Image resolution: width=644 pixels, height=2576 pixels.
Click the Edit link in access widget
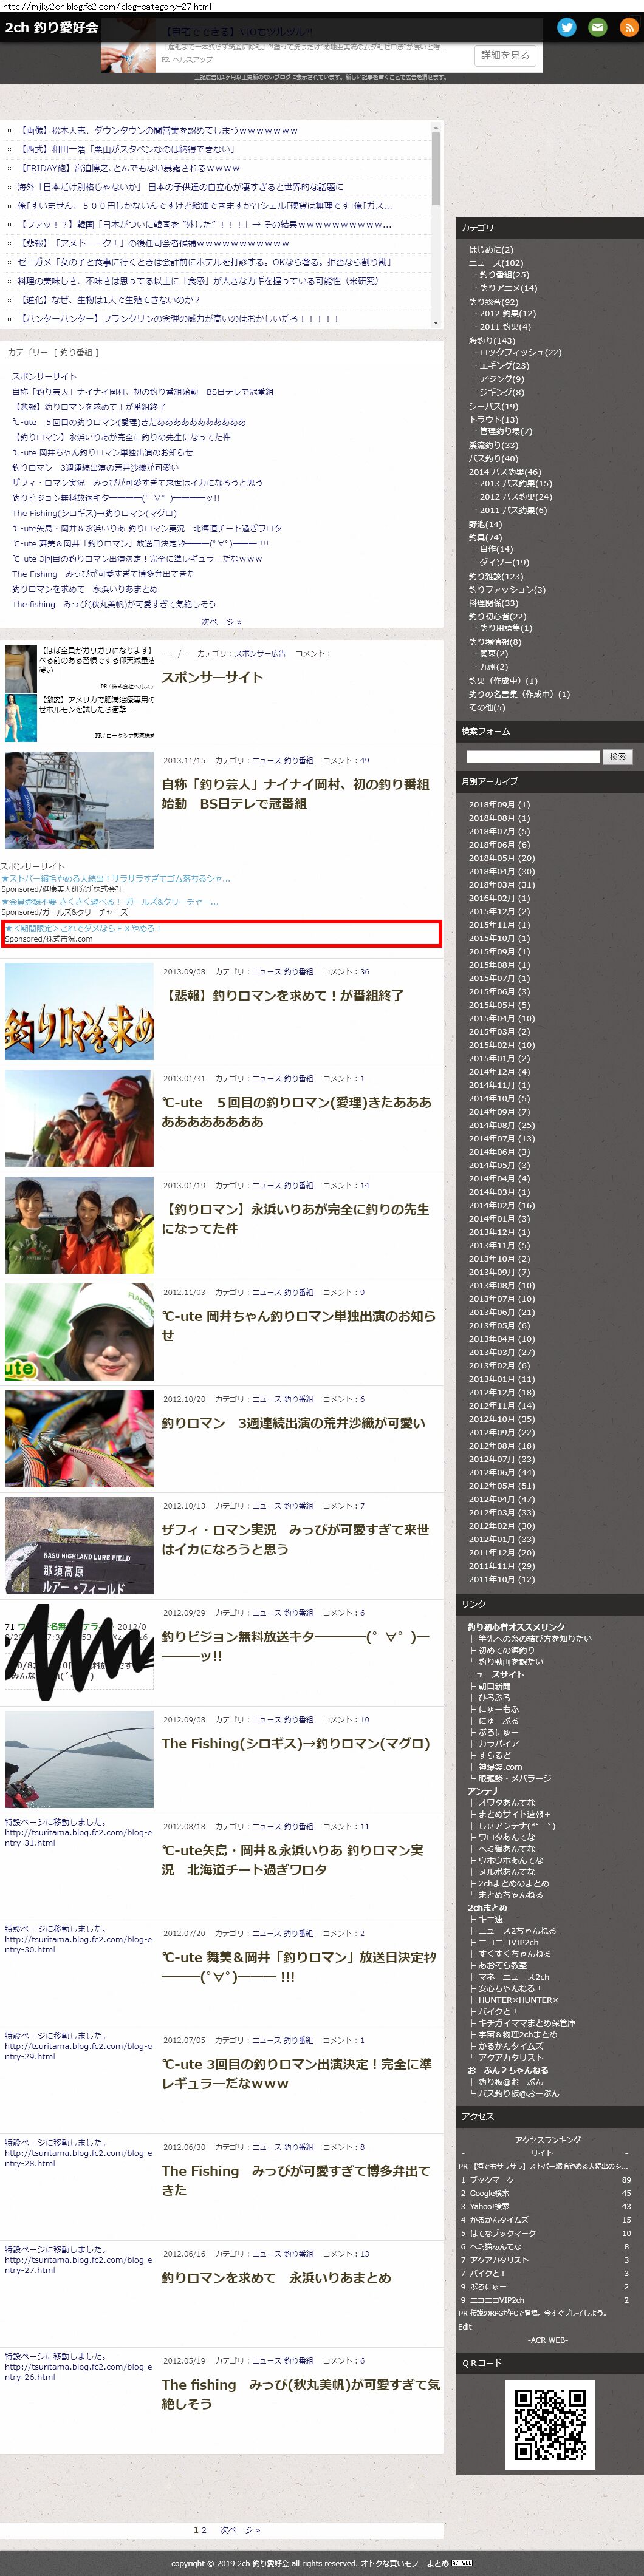click(465, 2326)
